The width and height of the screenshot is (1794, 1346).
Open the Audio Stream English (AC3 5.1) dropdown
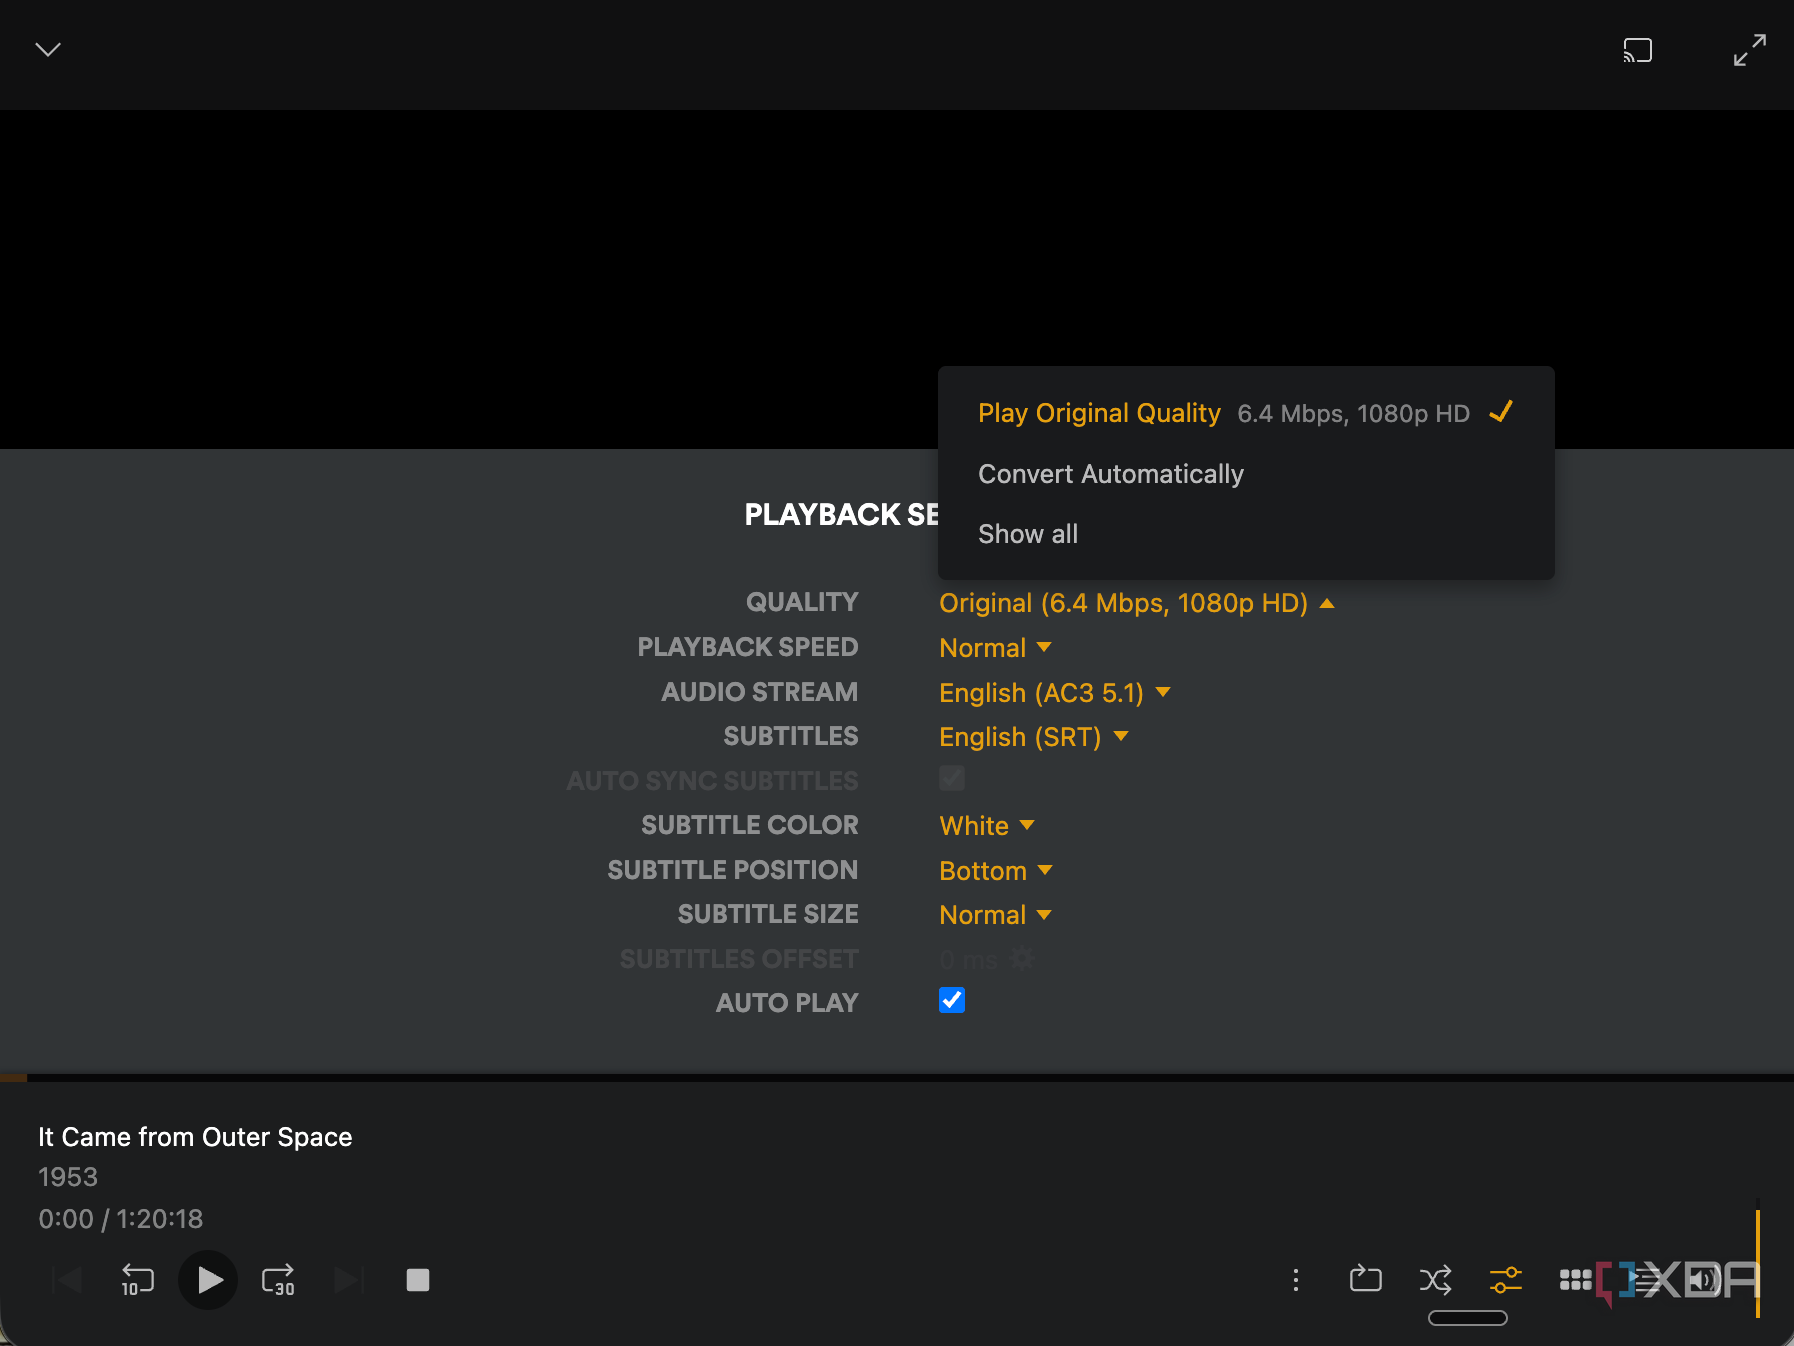(x=1055, y=693)
